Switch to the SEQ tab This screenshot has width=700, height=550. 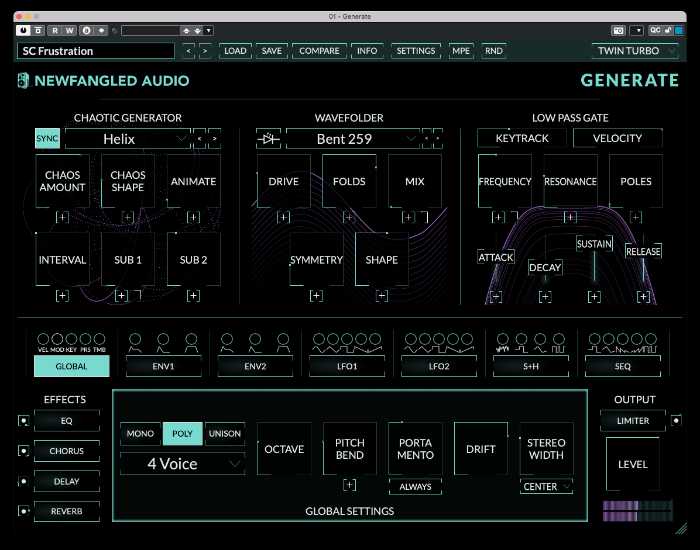pyautogui.click(x=623, y=366)
